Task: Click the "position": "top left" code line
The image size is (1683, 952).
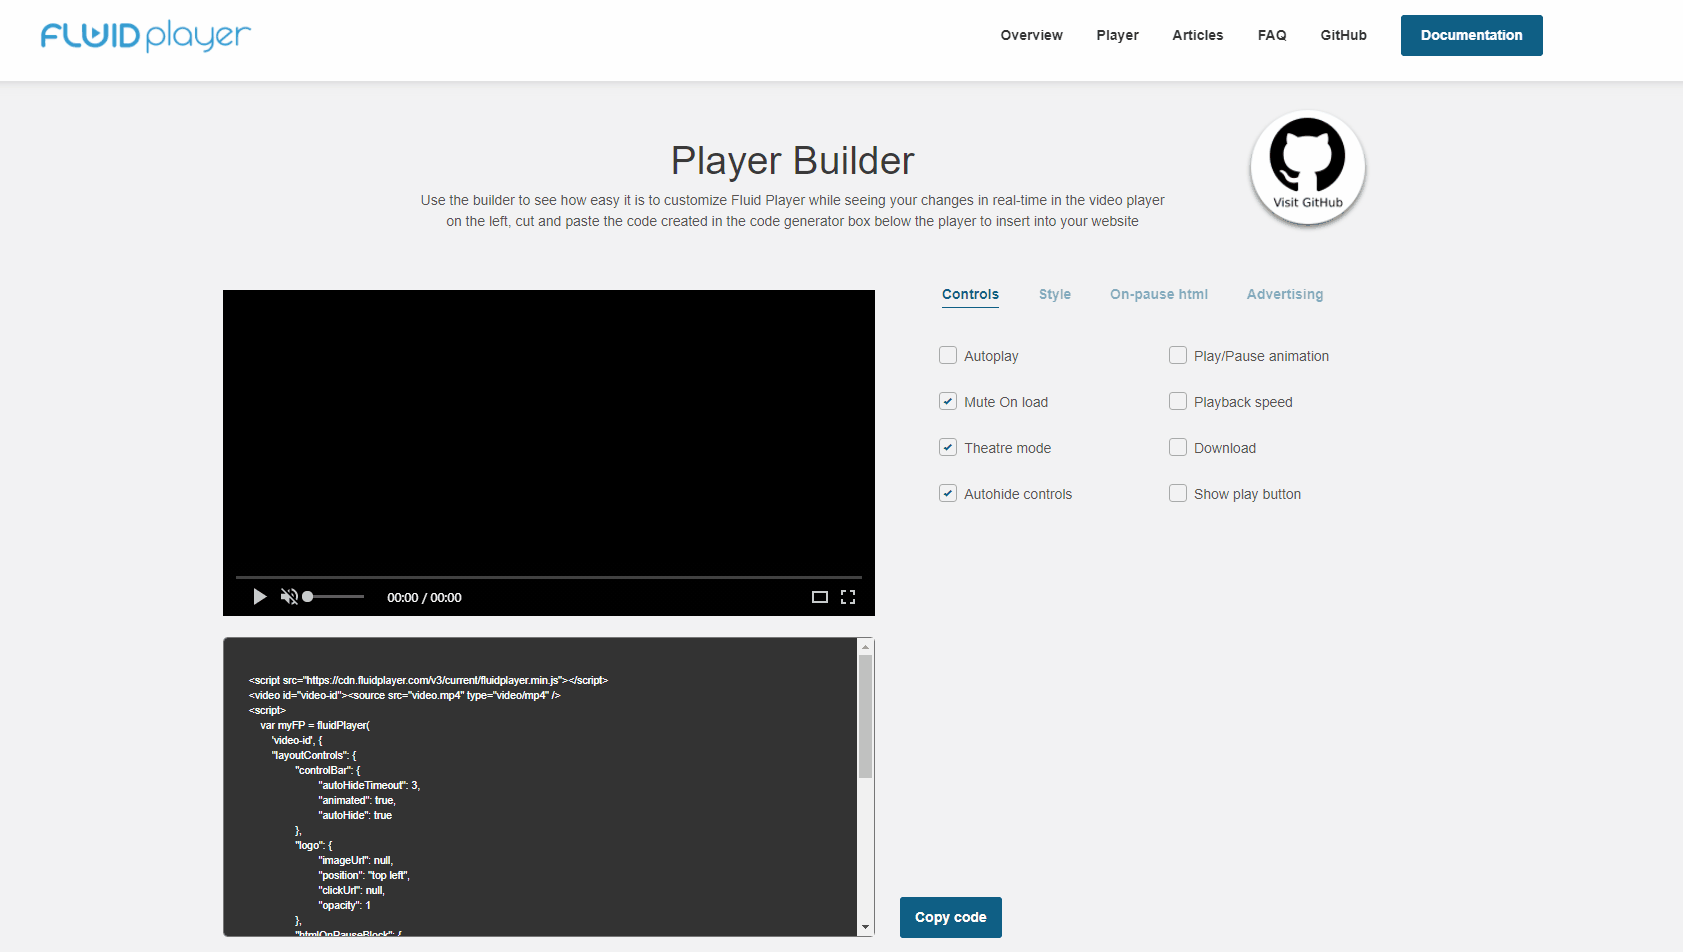Action: [364, 875]
